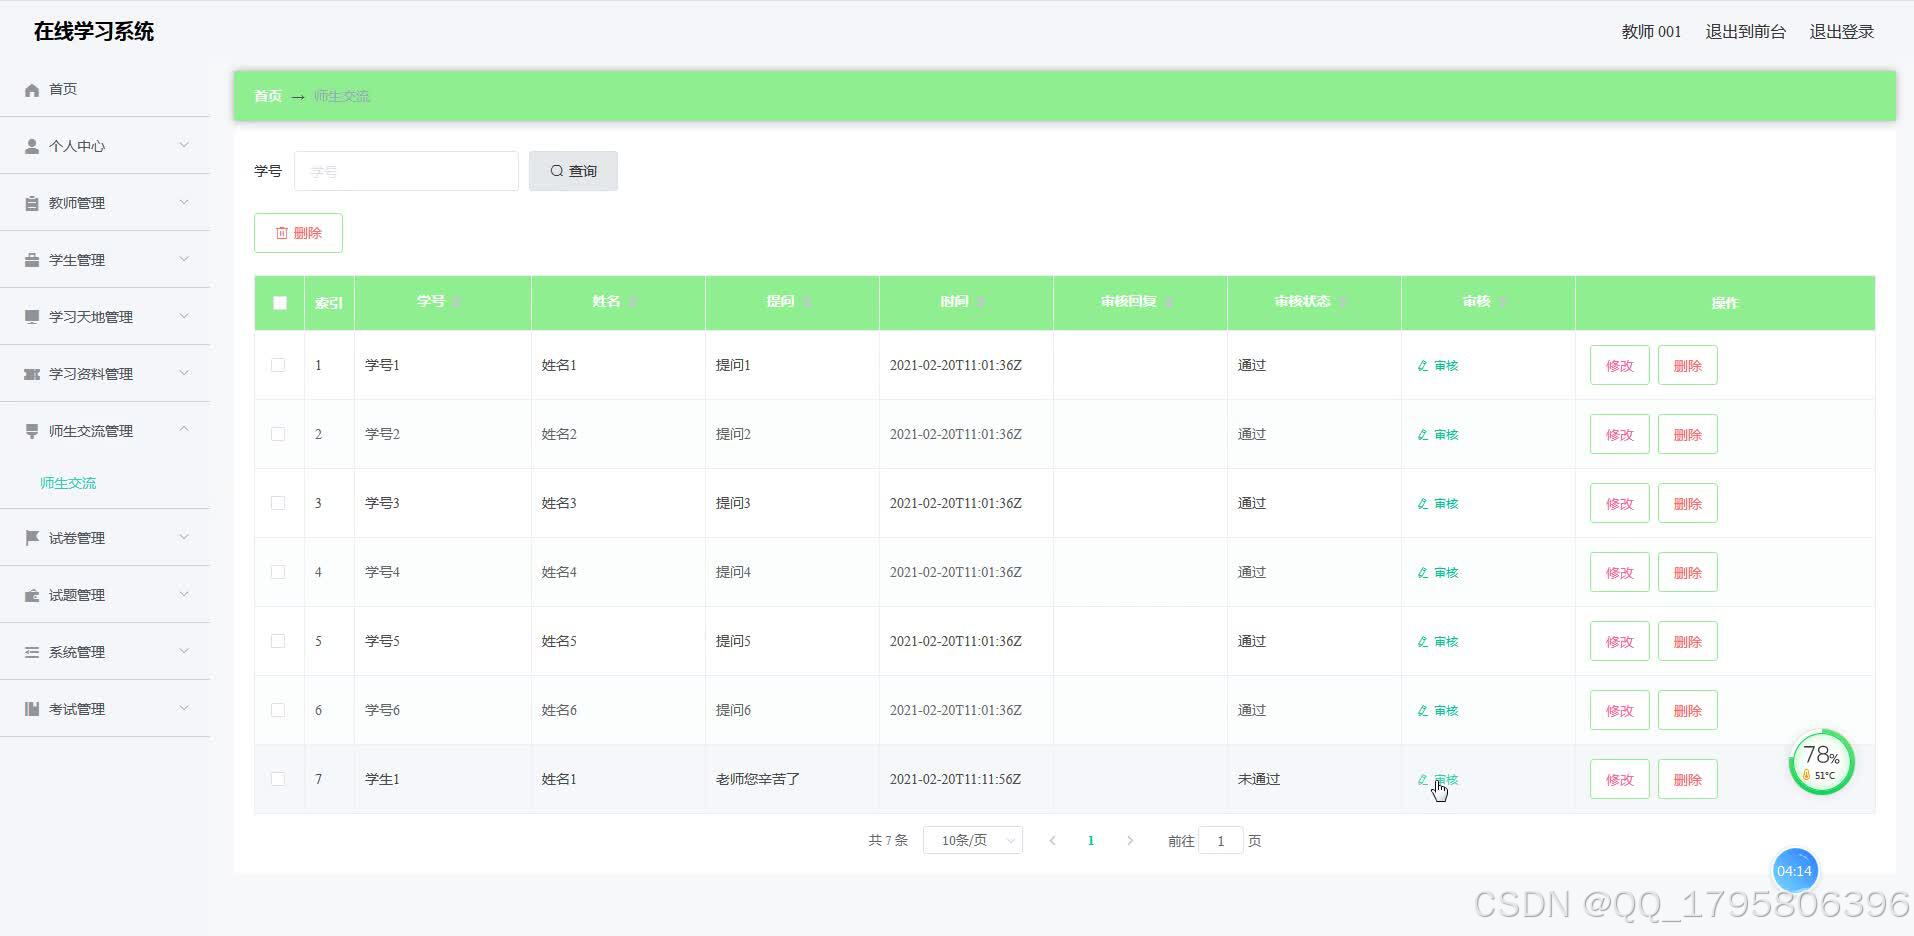Expand the 学生管理 chevron
Viewport: 1914px width, 936px height.
[184, 259]
